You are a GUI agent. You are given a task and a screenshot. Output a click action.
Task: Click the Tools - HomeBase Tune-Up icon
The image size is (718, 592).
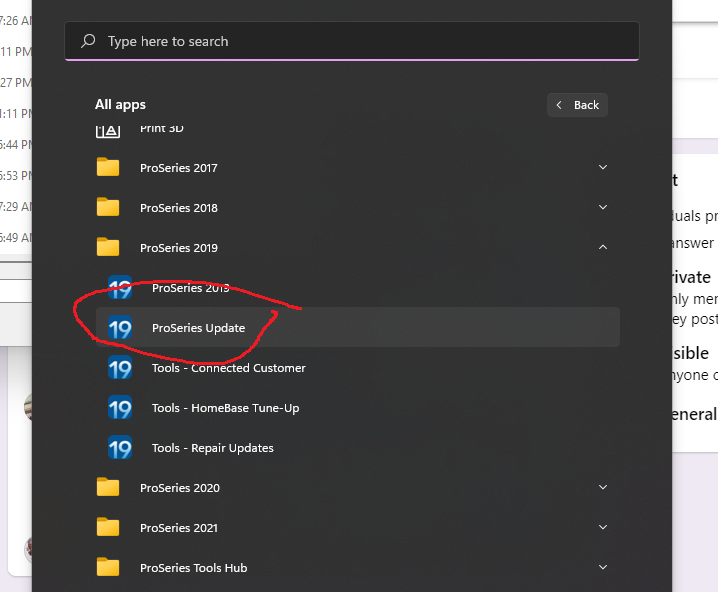click(120, 408)
